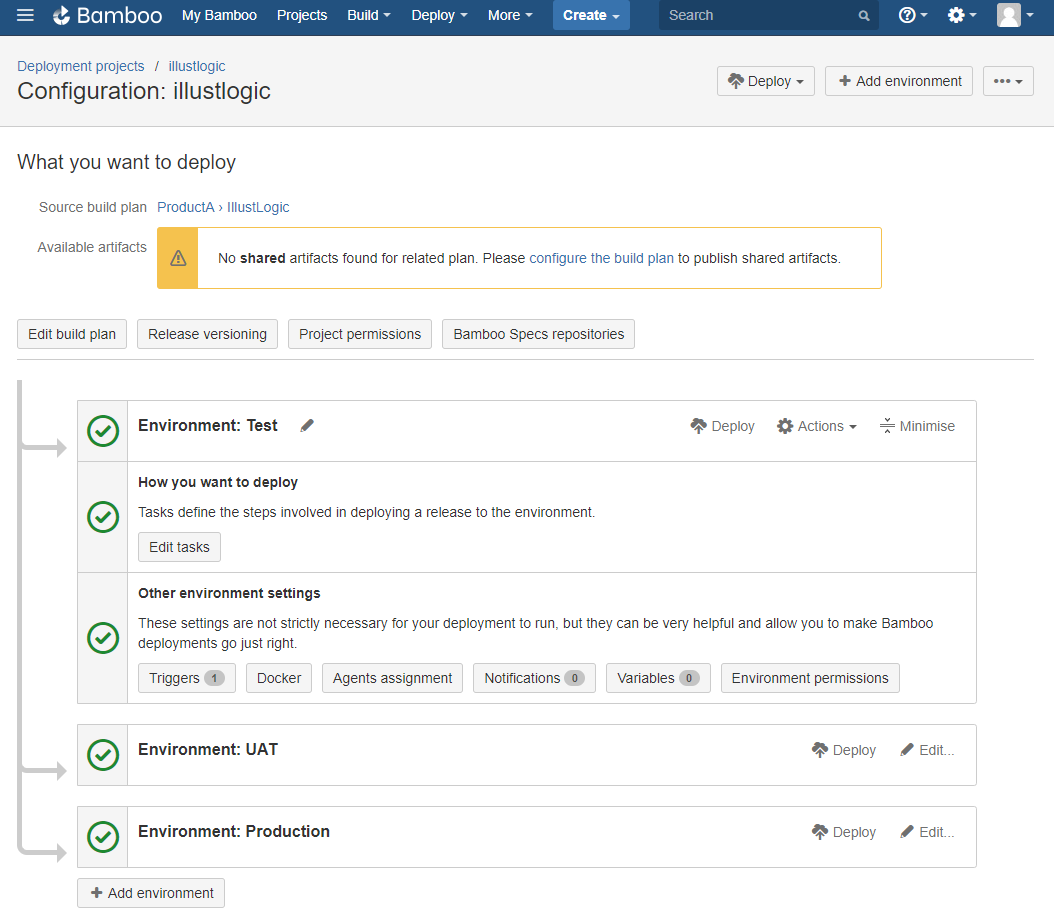Image resolution: width=1054 pixels, height=922 pixels.
Task: Deploy the Production environment
Action: [x=844, y=832]
